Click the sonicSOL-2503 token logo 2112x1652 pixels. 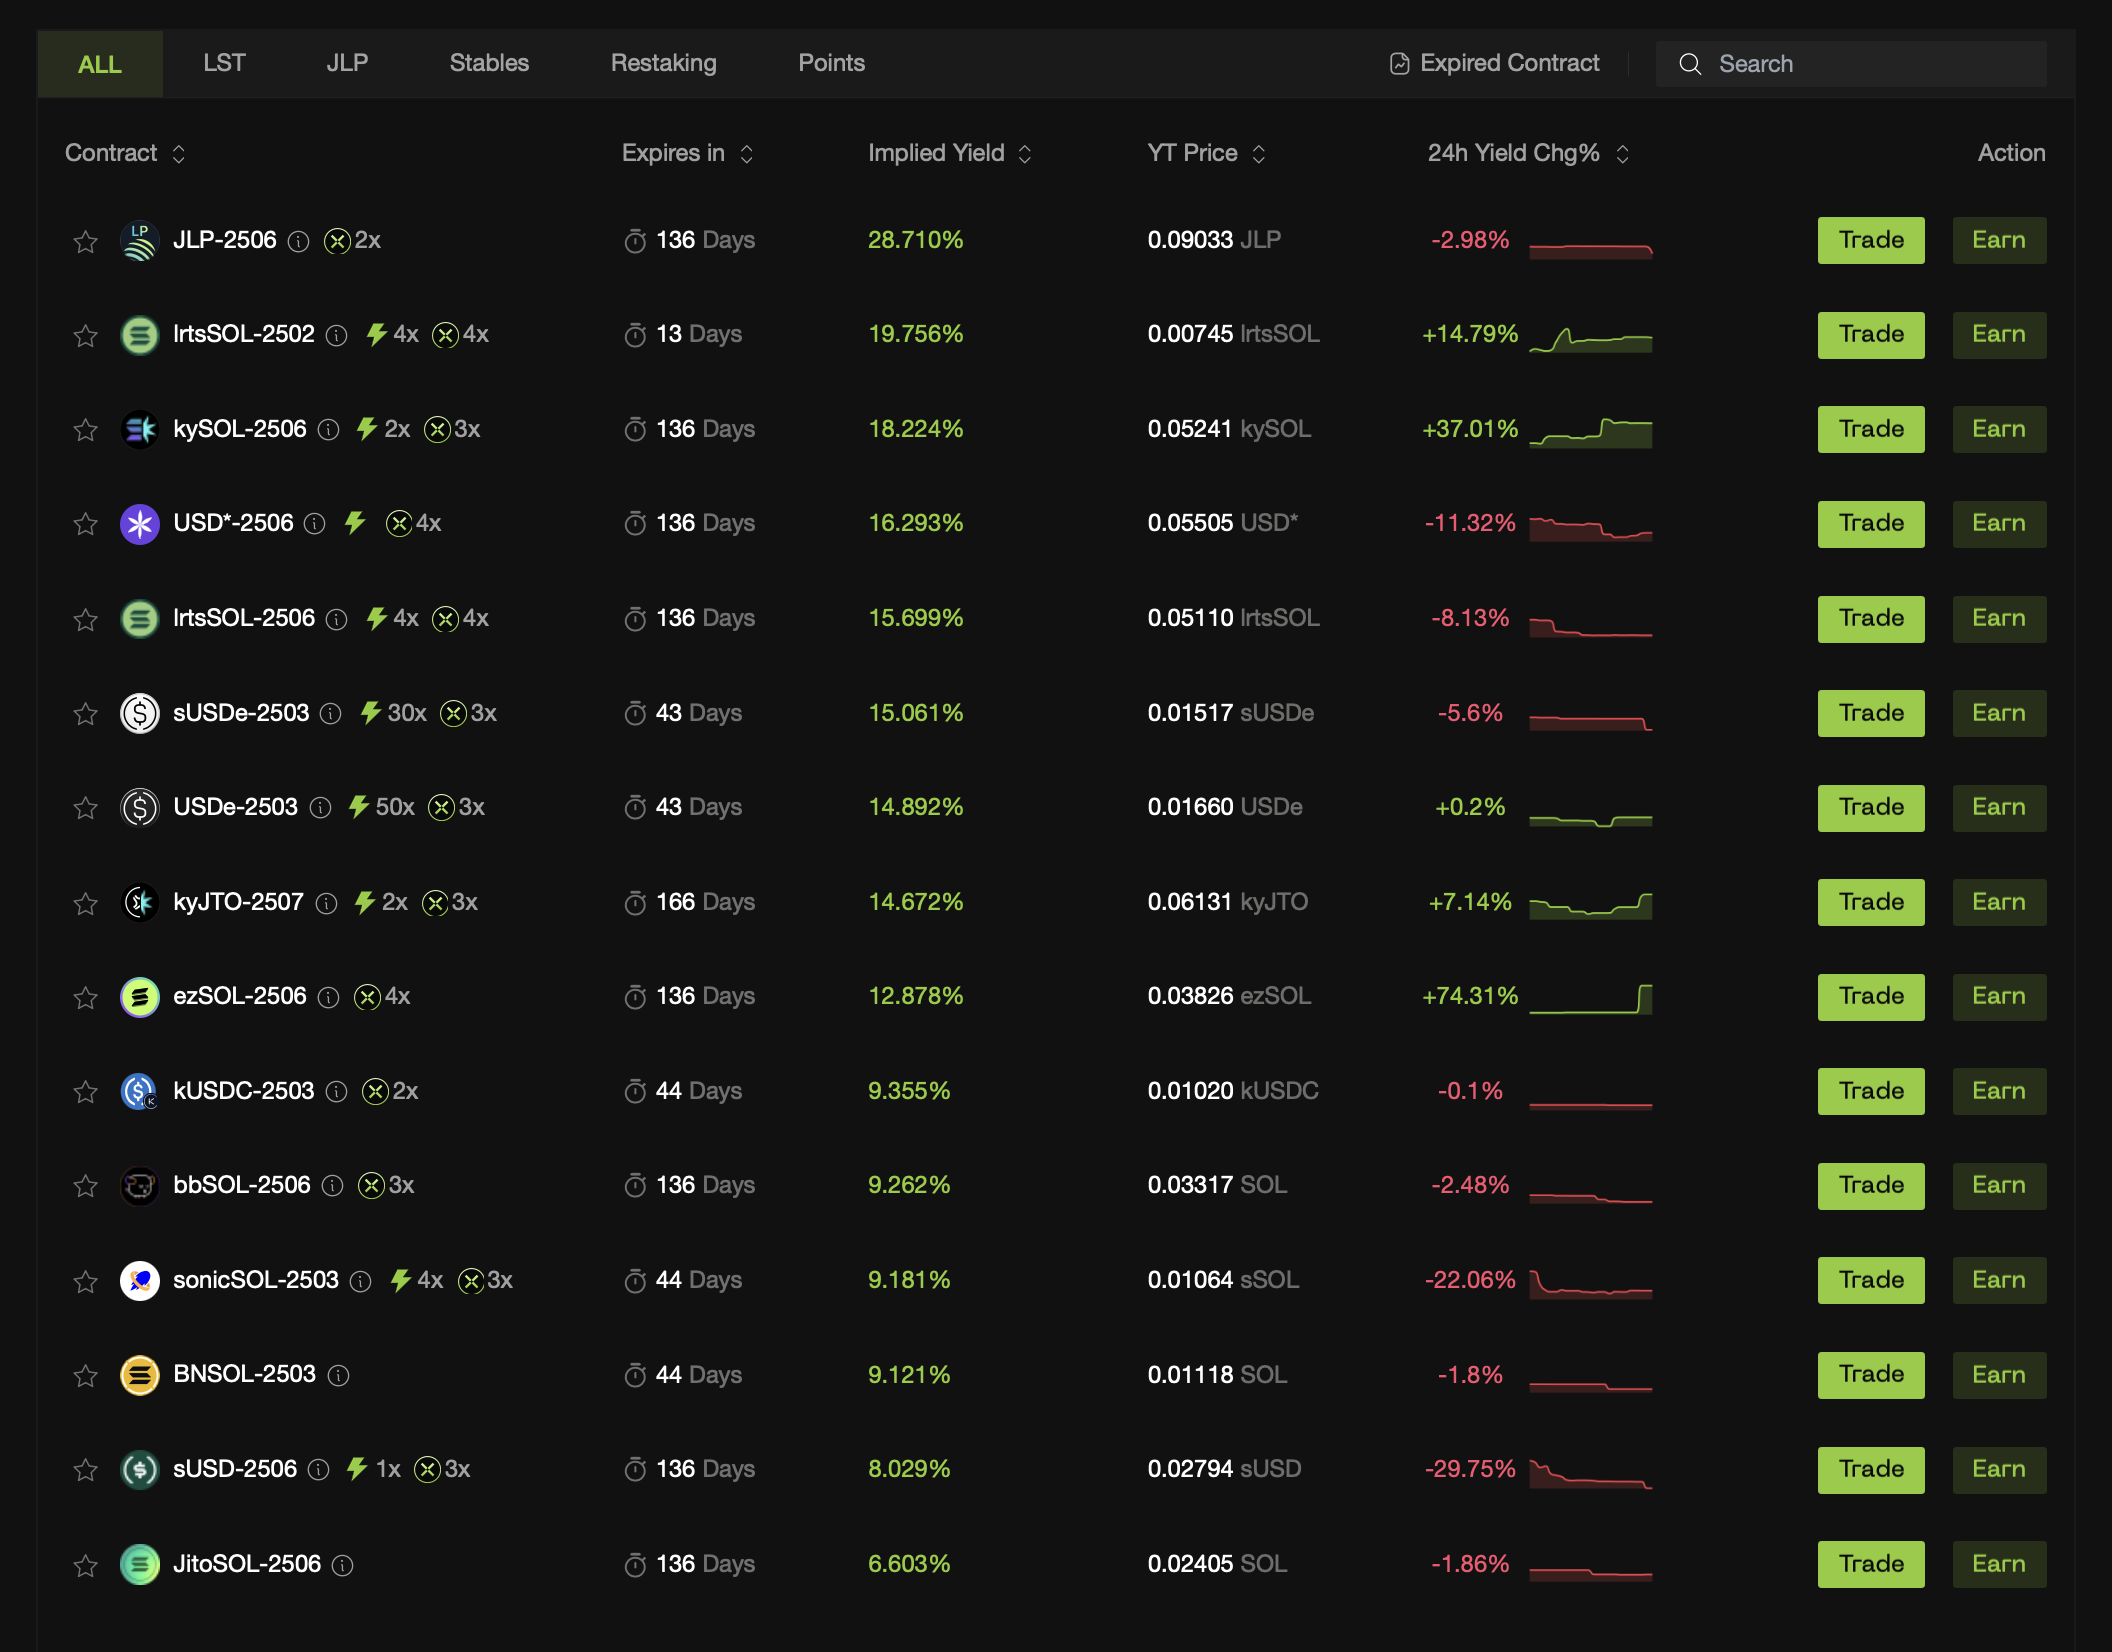(x=140, y=1281)
